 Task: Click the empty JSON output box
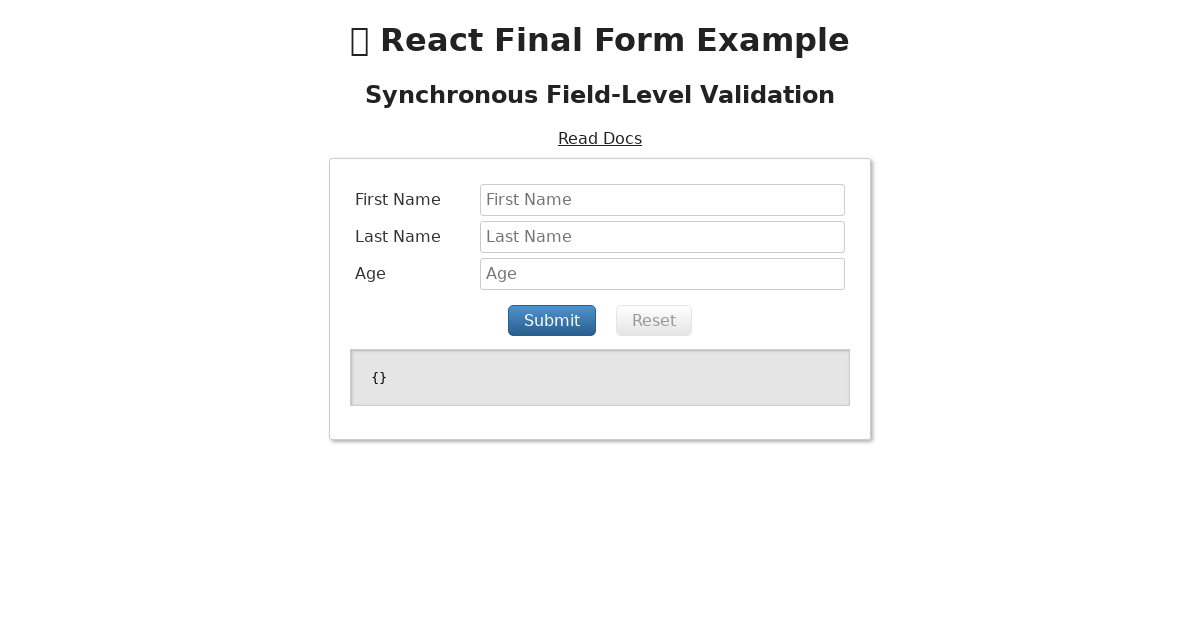point(600,377)
